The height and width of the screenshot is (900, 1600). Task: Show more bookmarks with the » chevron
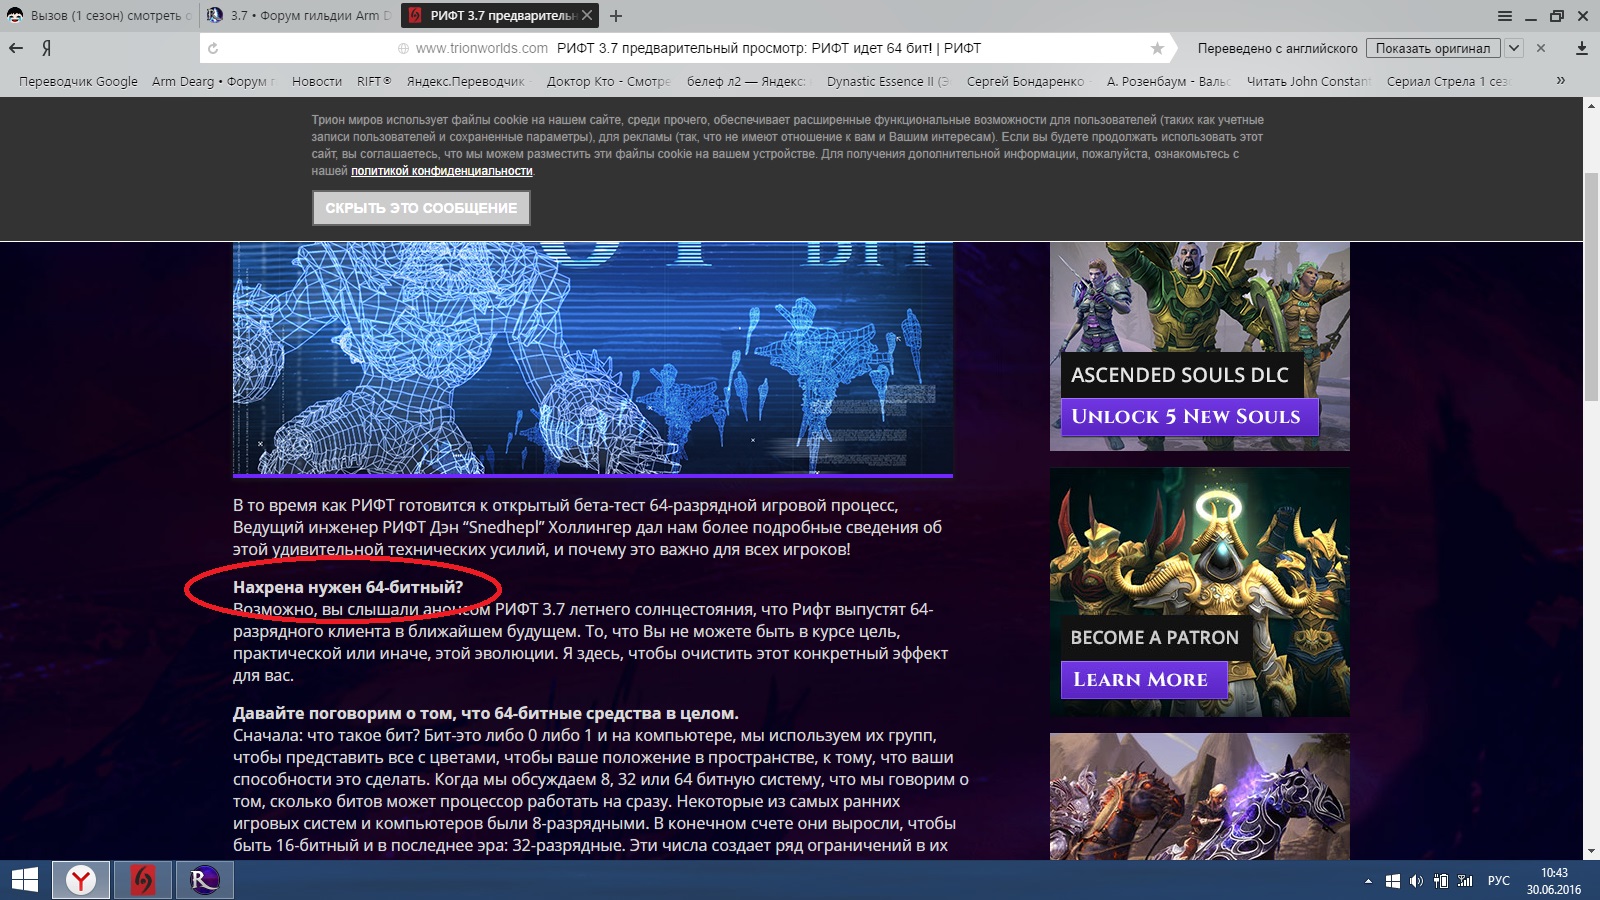coord(1560,80)
